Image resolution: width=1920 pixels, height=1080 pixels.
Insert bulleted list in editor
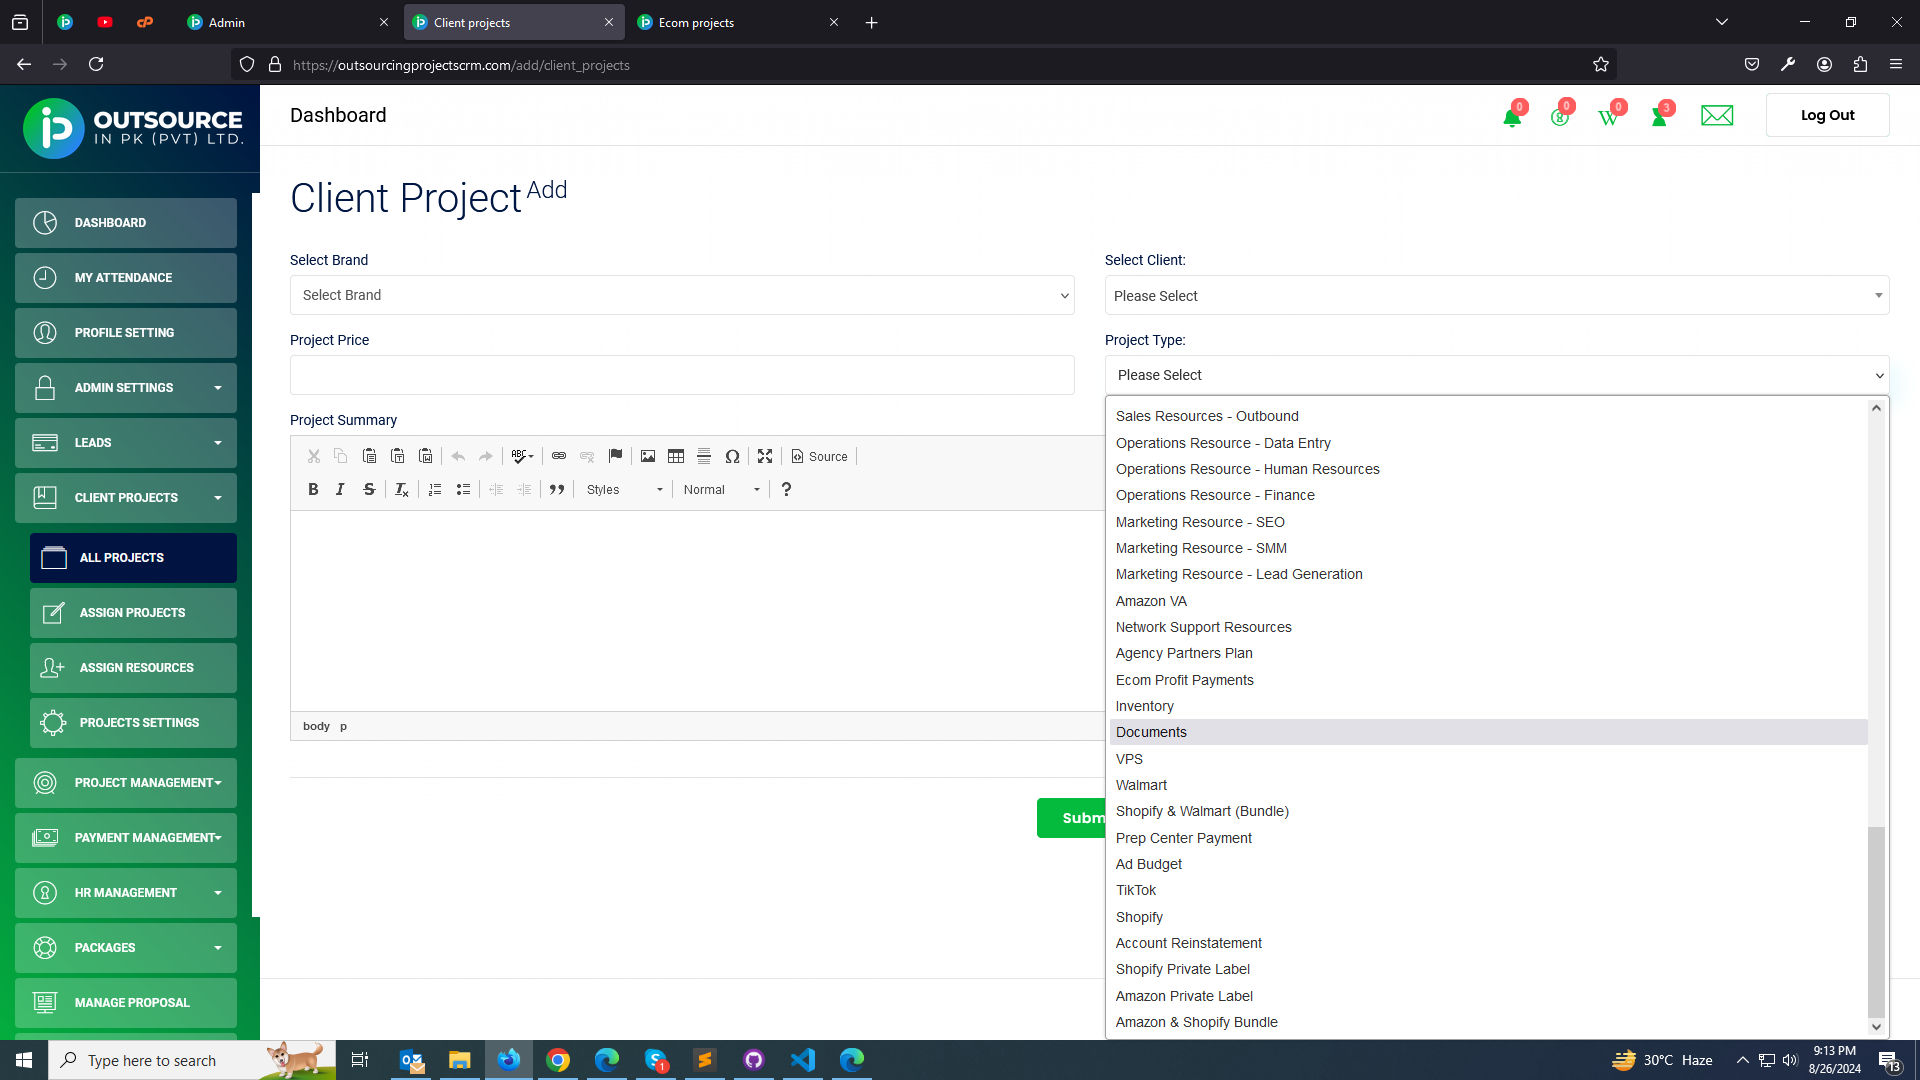463,489
